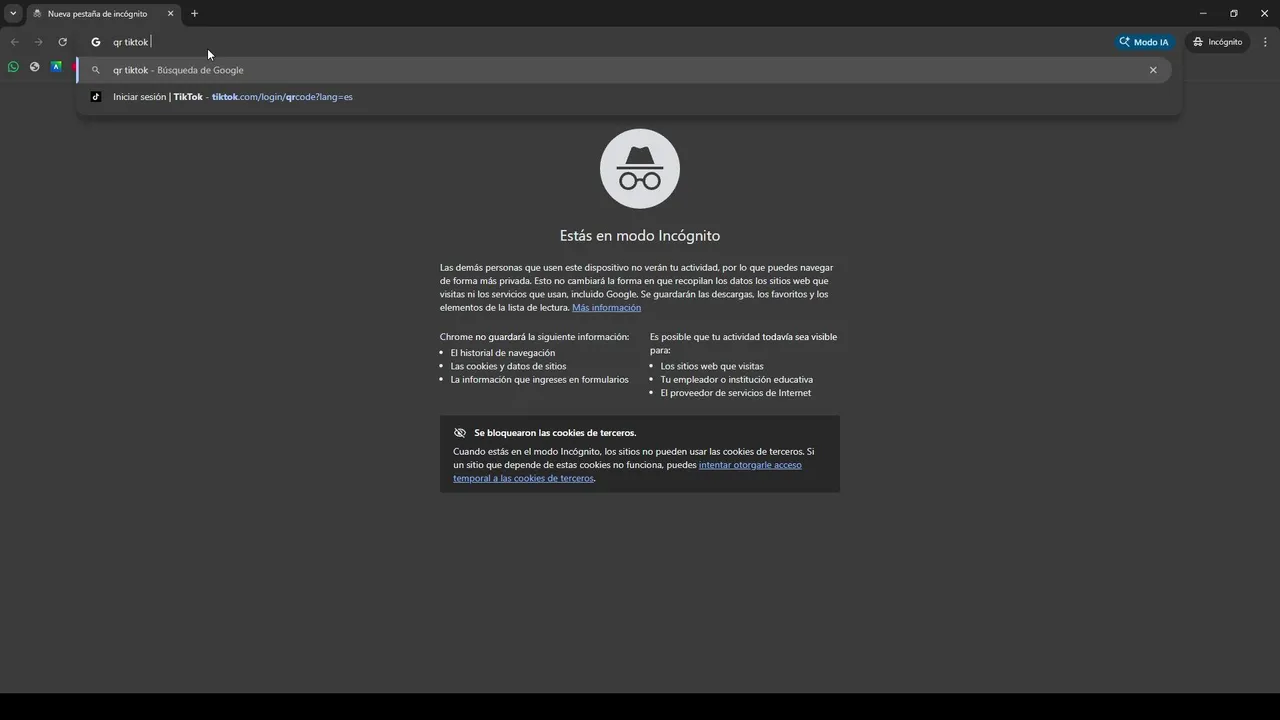The width and height of the screenshot is (1280, 720).
Task: Open the Chrome three-dot menu
Action: point(1265,42)
